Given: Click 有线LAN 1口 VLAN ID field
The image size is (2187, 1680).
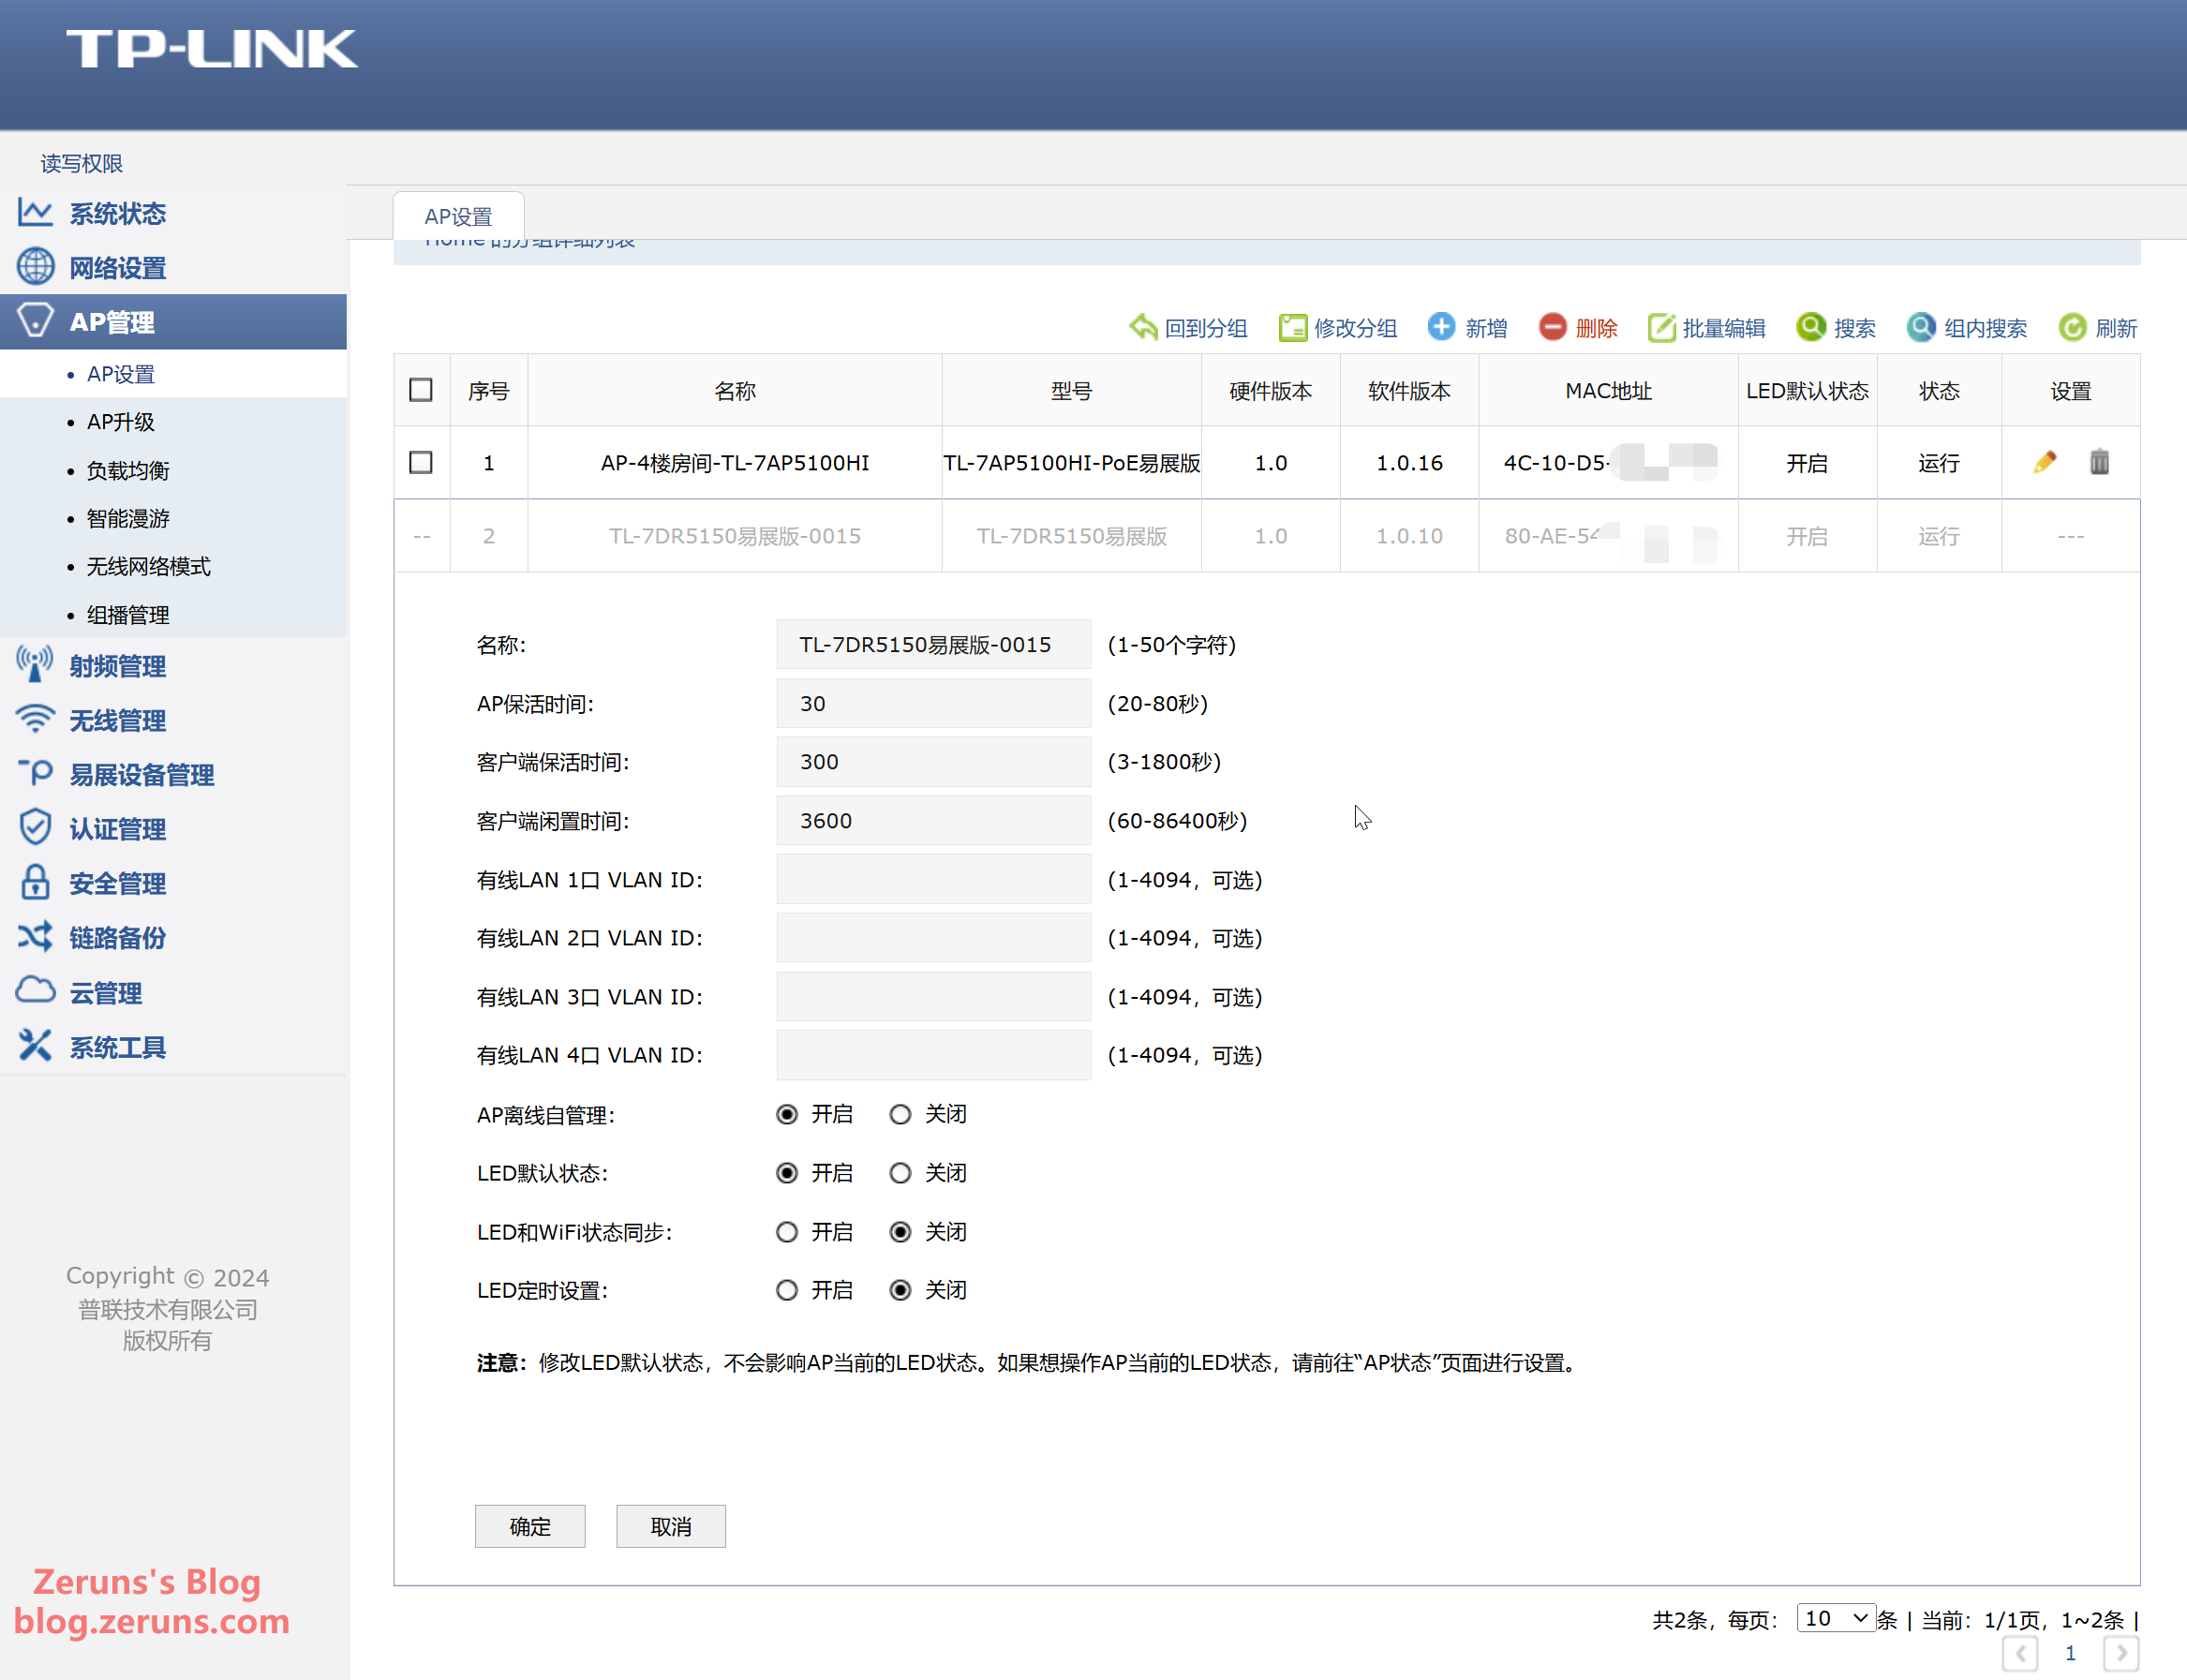Looking at the screenshot, I should pos(933,879).
